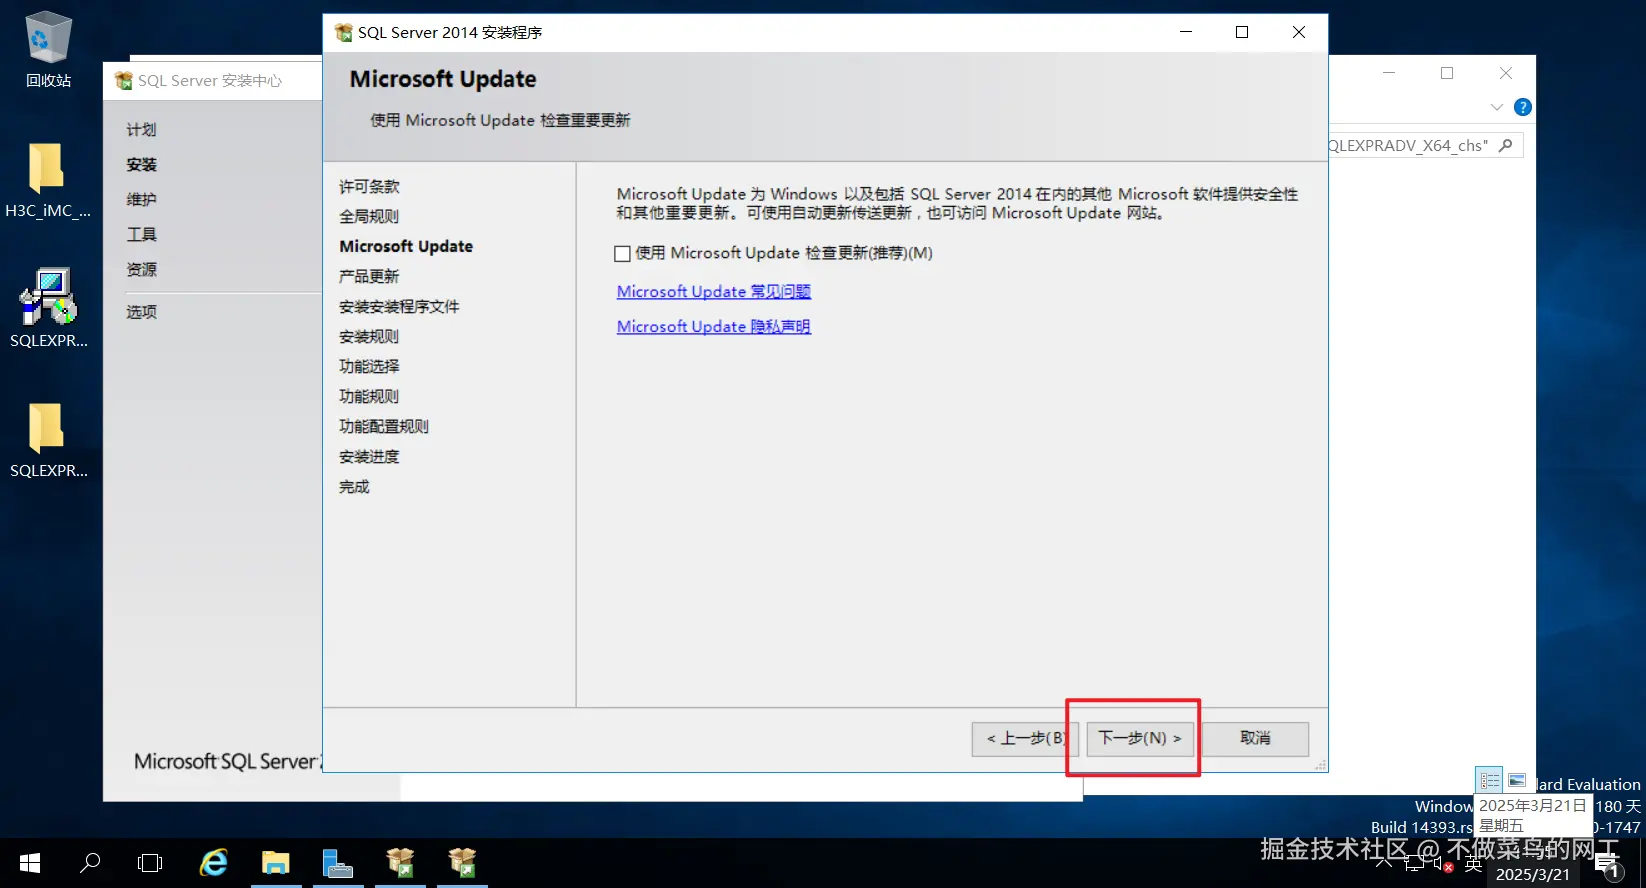Click the 功能规则 step in the sidebar
This screenshot has height=888, width=1646.
pos(369,397)
